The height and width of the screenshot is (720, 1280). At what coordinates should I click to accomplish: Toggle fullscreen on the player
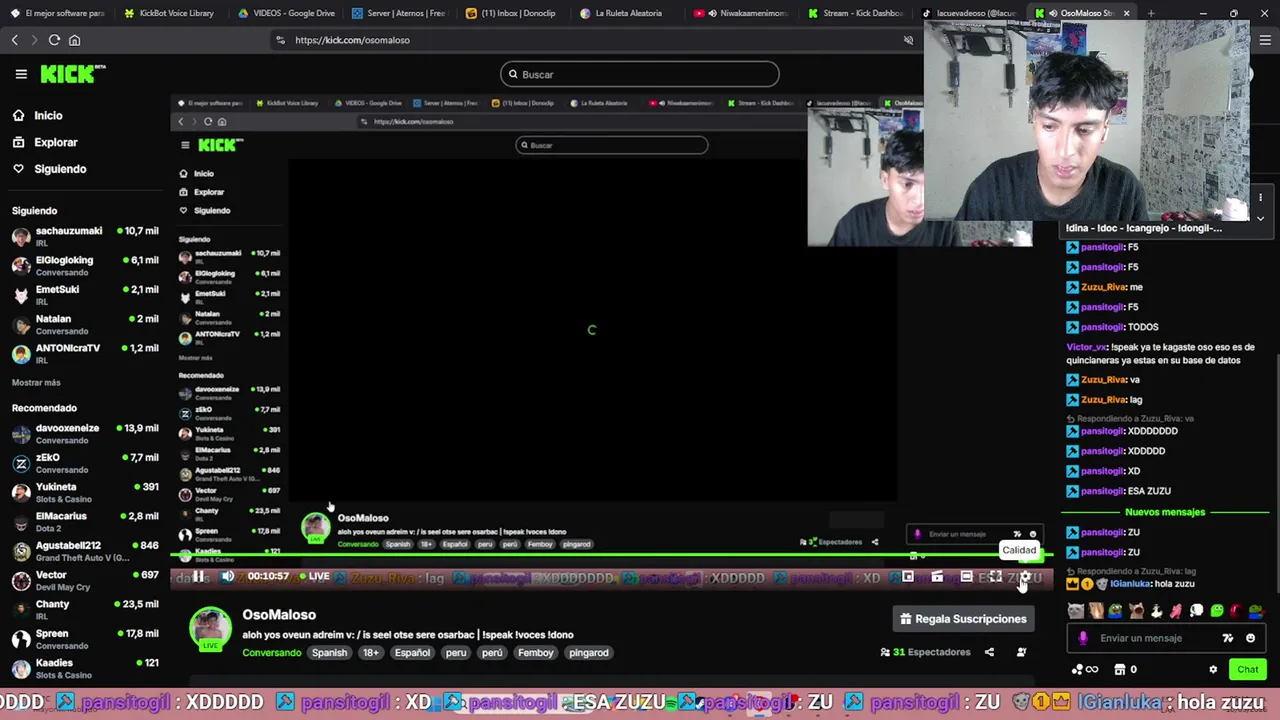[x=995, y=577]
